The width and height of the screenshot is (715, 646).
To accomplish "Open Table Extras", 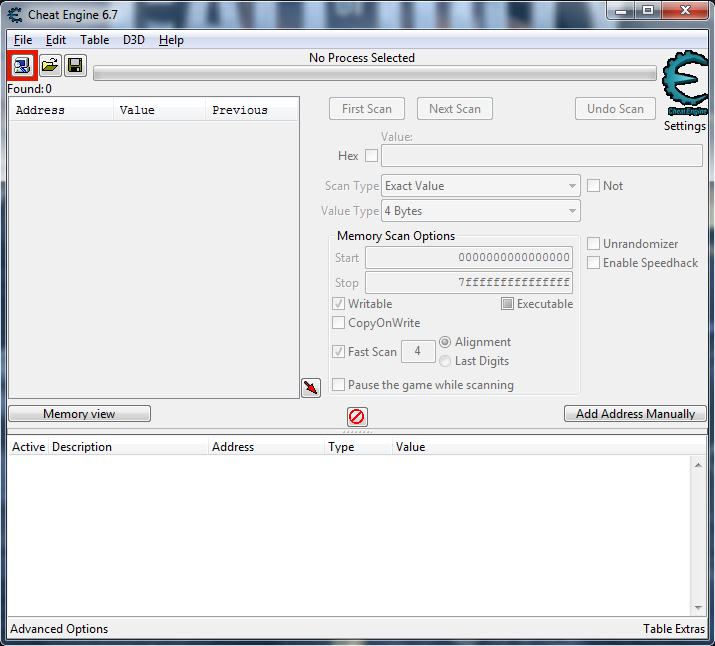I will pyautogui.click(x=674, y=629).
